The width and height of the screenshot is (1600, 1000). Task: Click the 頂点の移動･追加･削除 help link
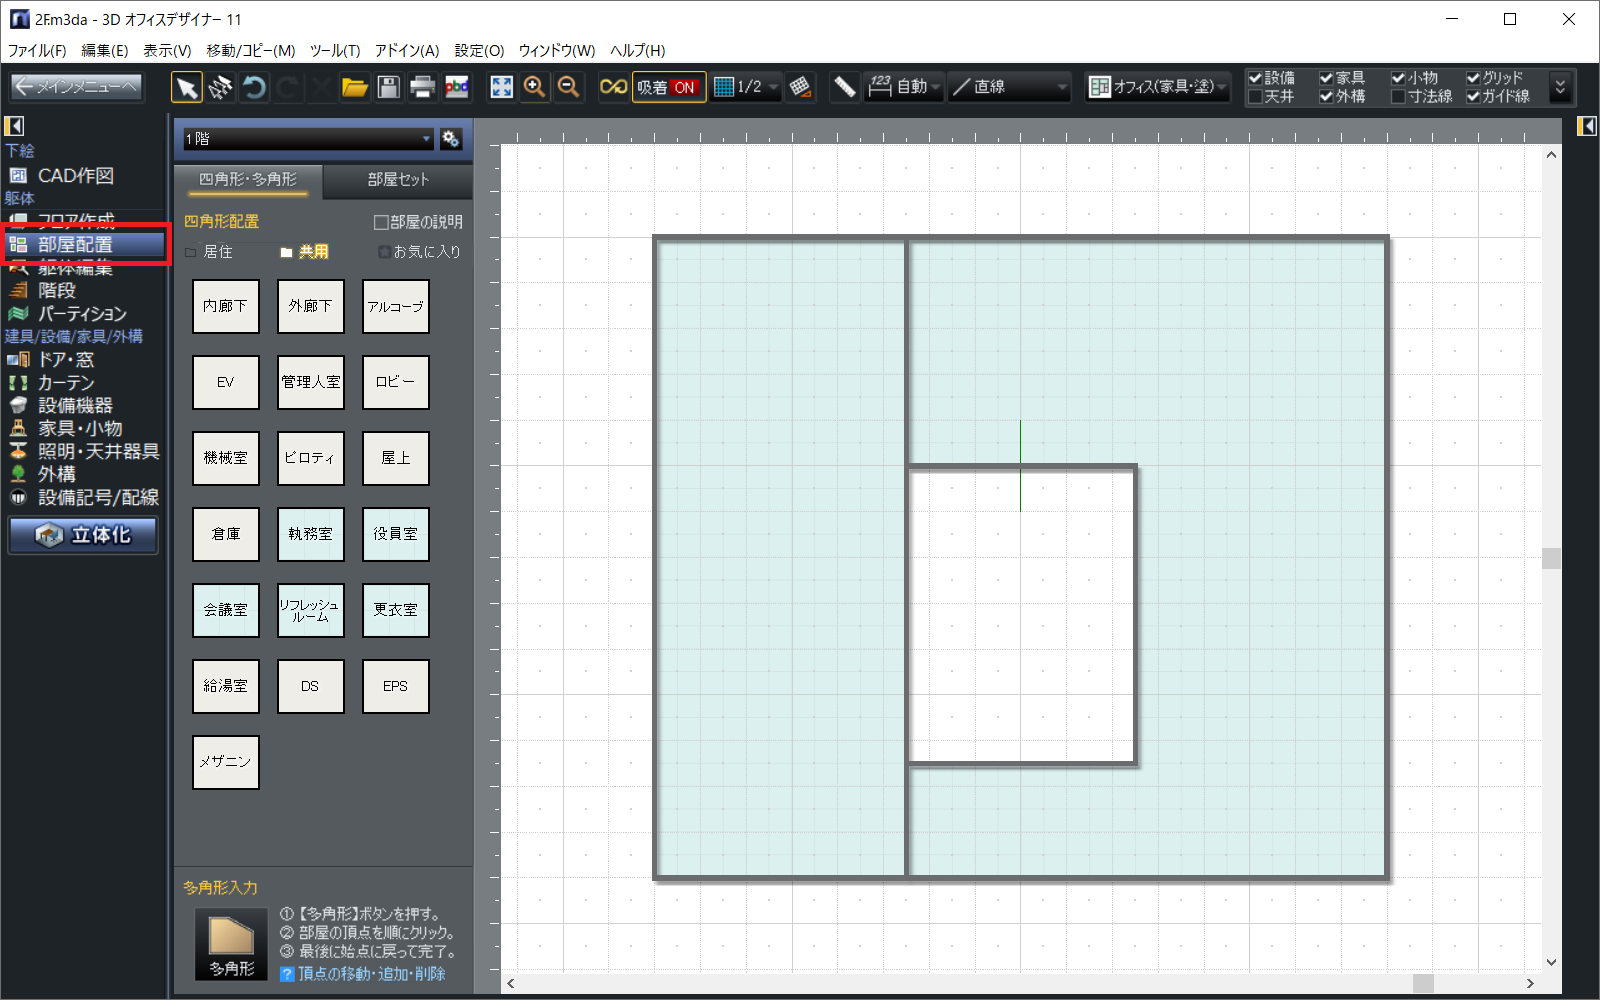(371, 974)
